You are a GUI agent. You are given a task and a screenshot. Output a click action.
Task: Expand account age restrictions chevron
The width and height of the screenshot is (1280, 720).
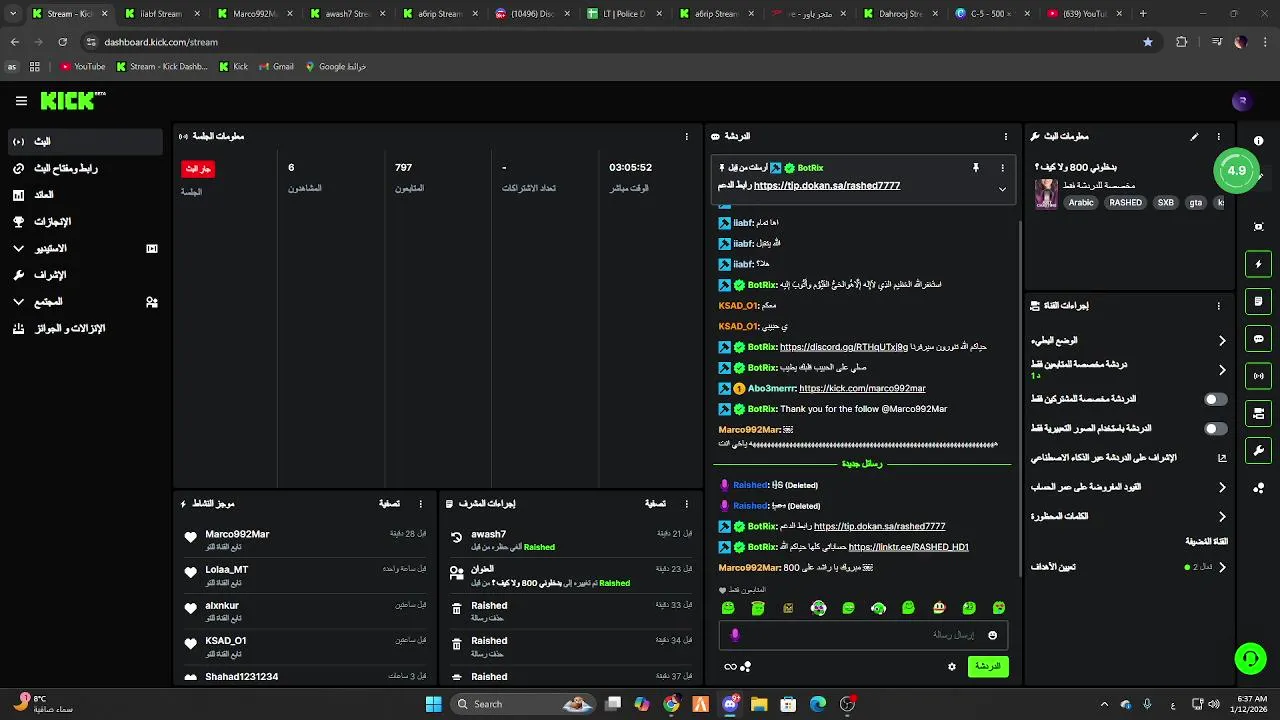click(1222, 488)
